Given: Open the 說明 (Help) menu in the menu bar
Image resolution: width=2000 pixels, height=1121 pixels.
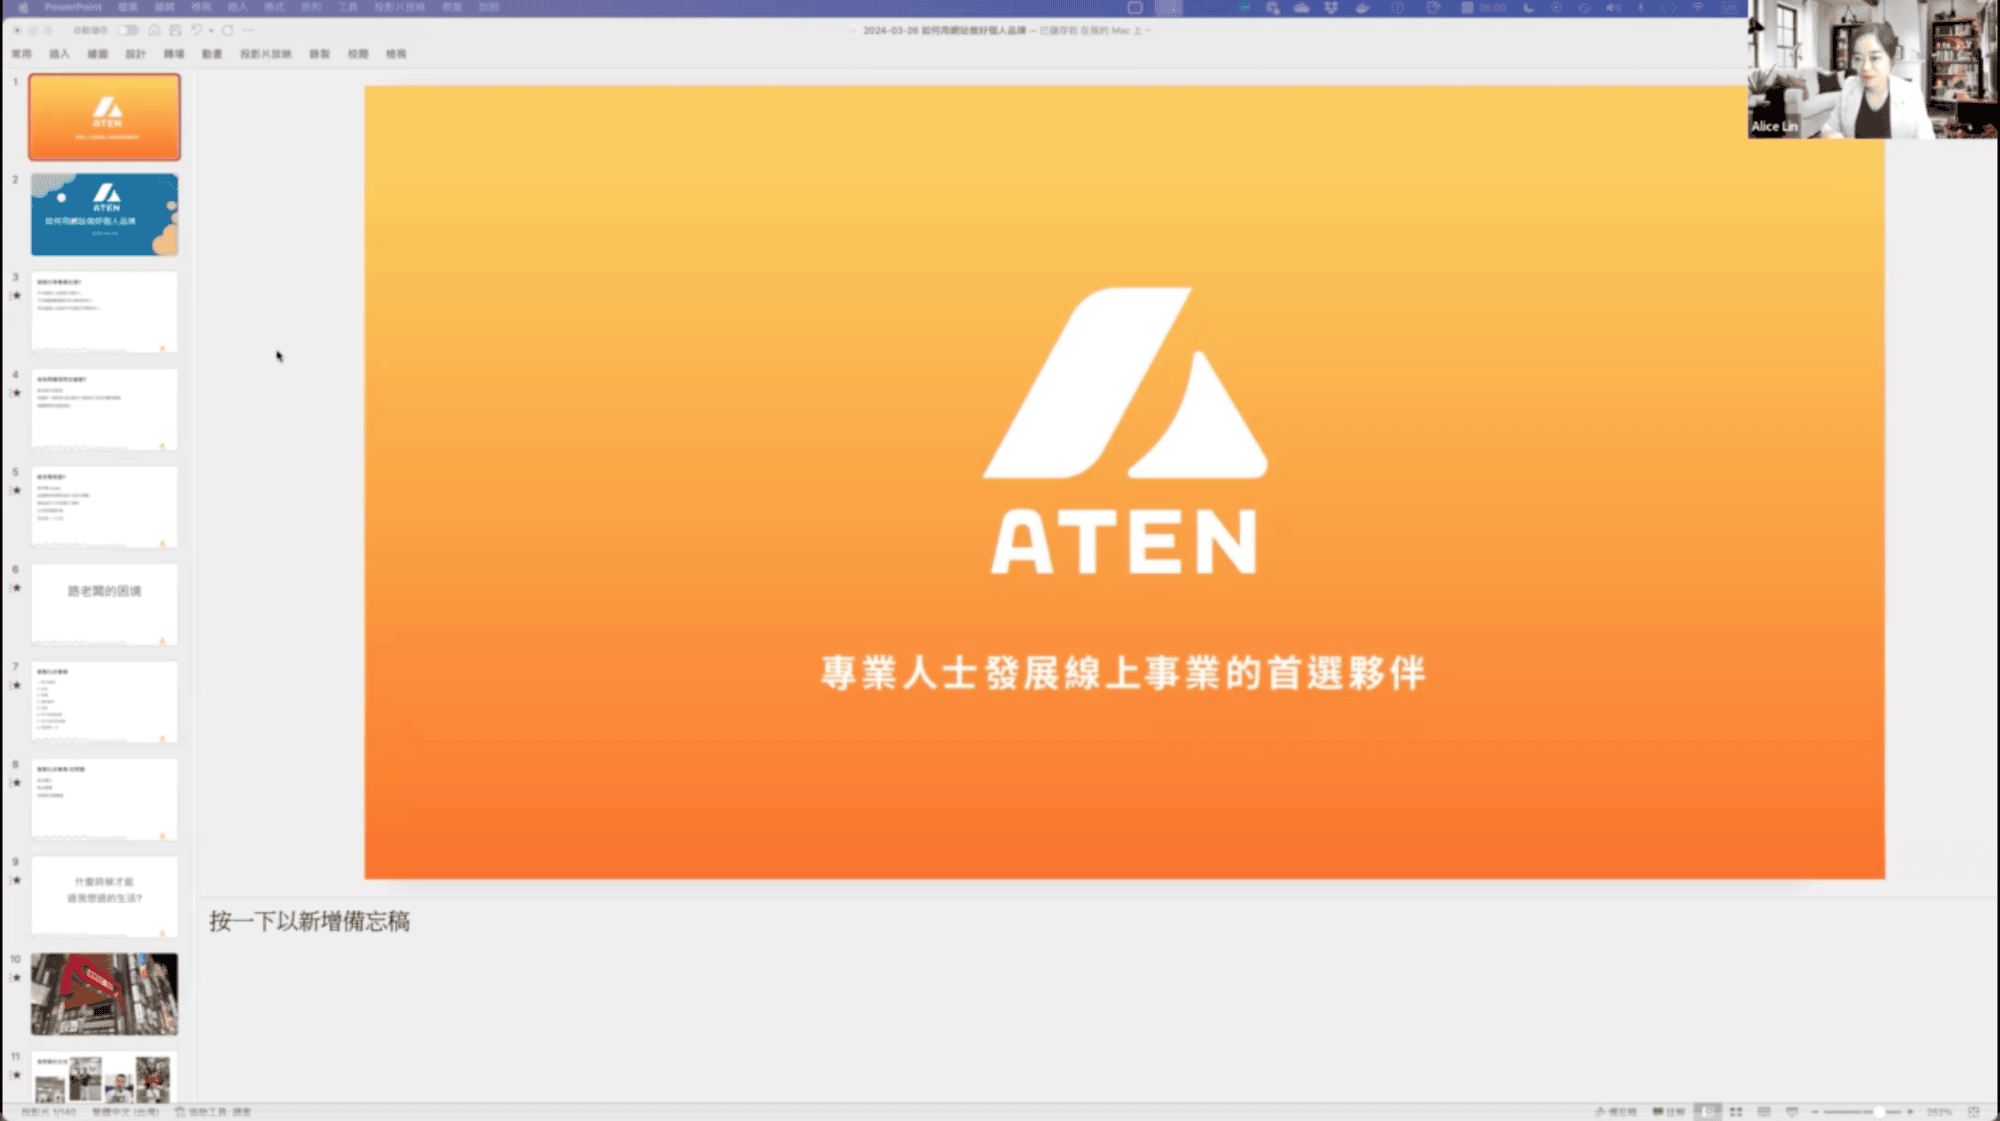Looking at the screenshot, I should [488, 7].
